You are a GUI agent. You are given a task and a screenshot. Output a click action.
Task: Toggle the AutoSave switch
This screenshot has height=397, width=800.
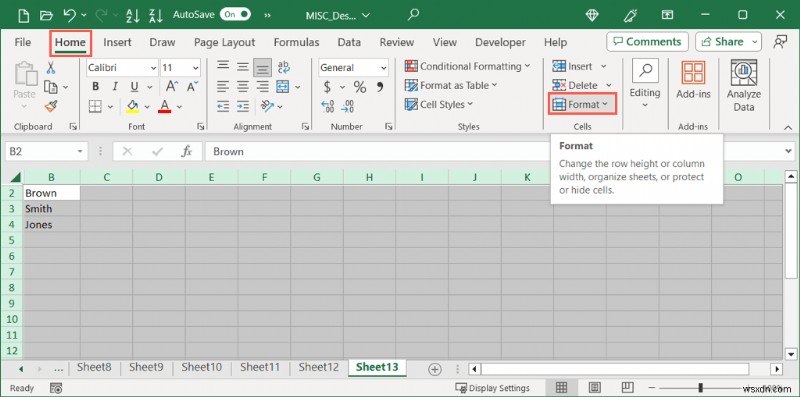click(x=235, y=15)
